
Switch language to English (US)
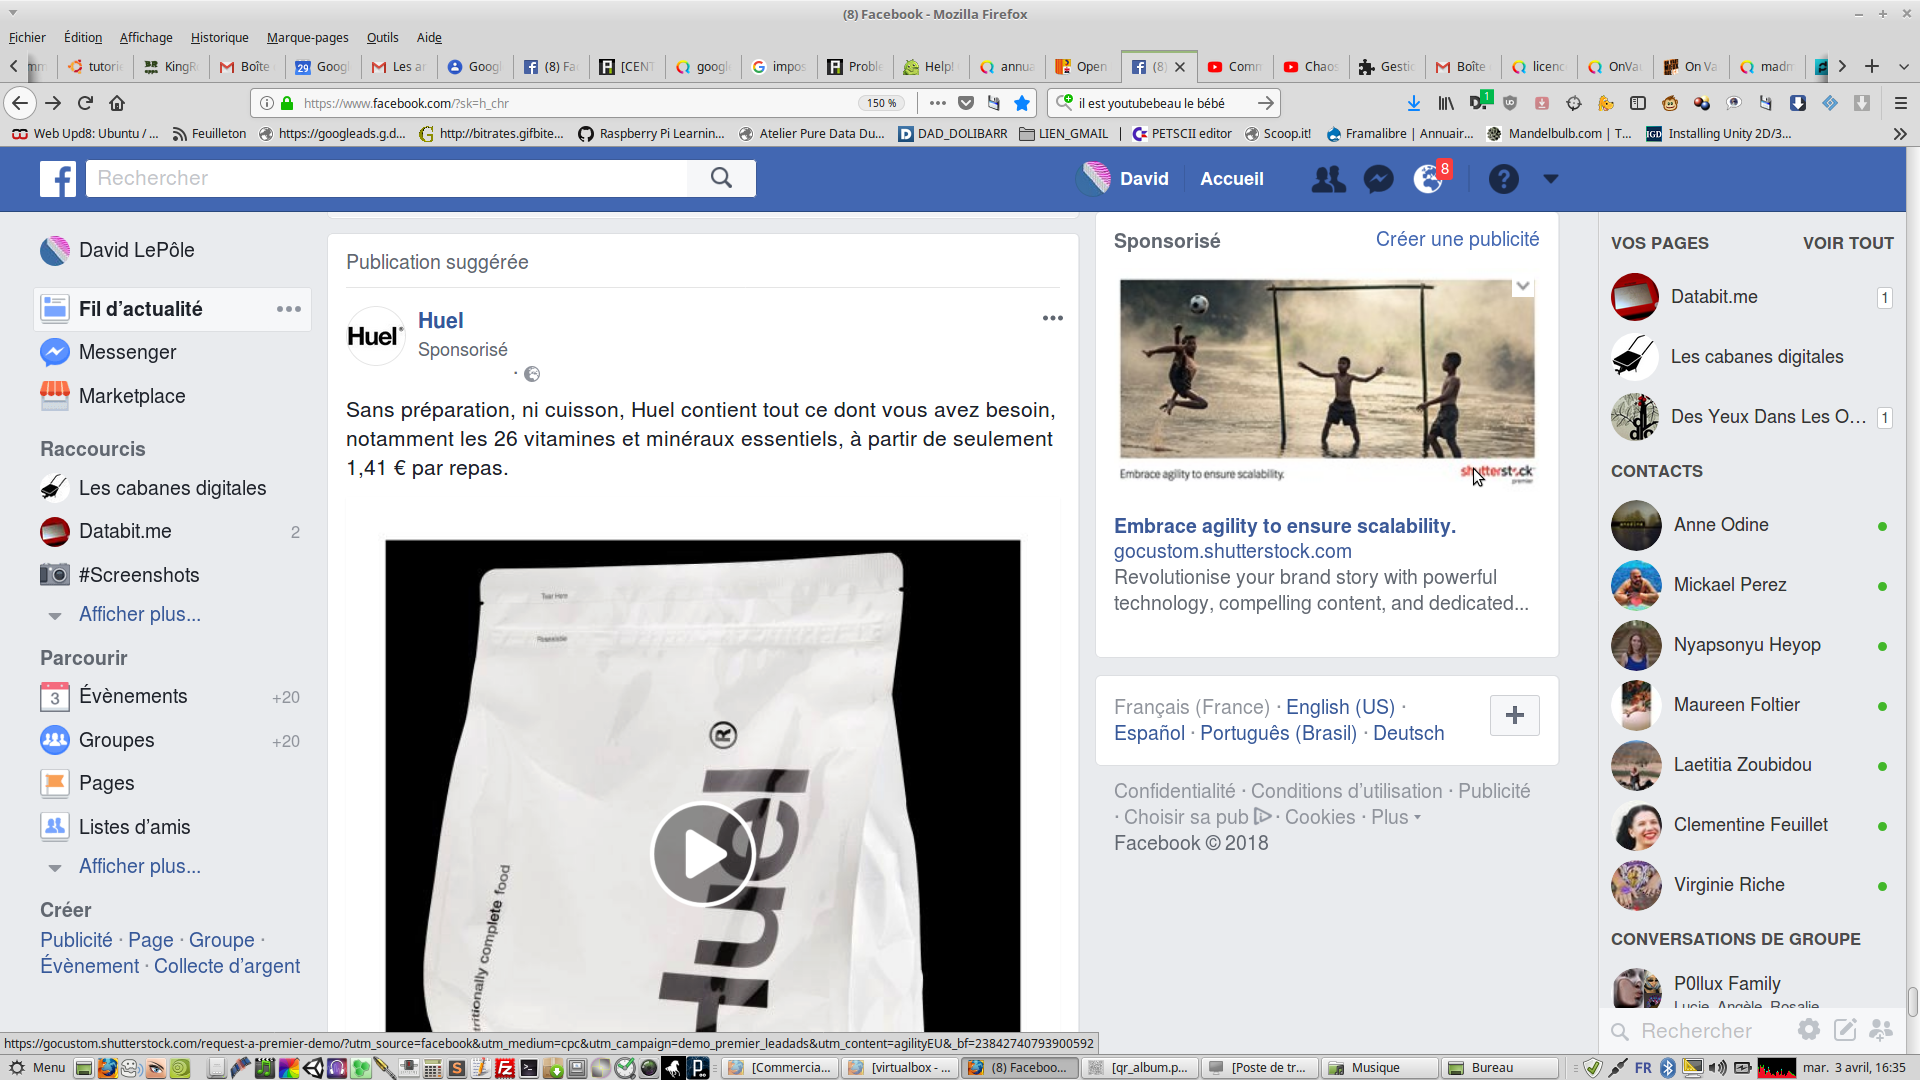point(1340,707)
